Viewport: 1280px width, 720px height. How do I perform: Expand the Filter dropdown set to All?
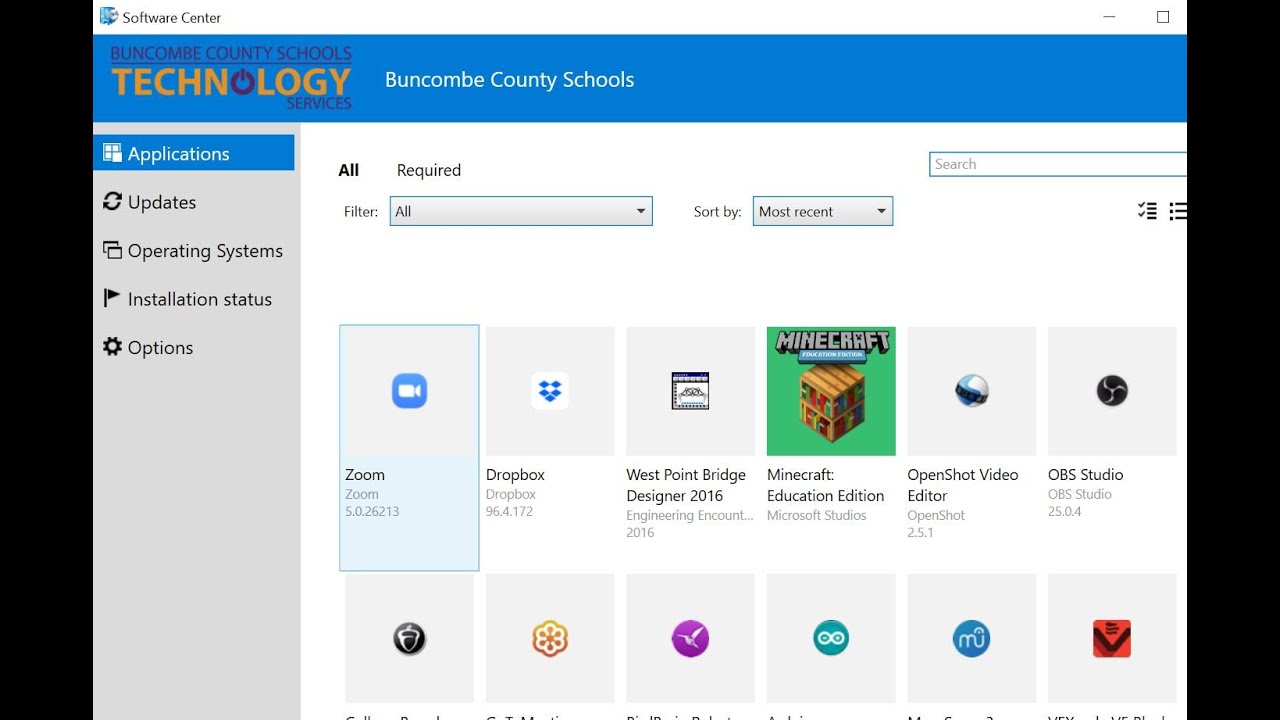click(x=521, y=211)
